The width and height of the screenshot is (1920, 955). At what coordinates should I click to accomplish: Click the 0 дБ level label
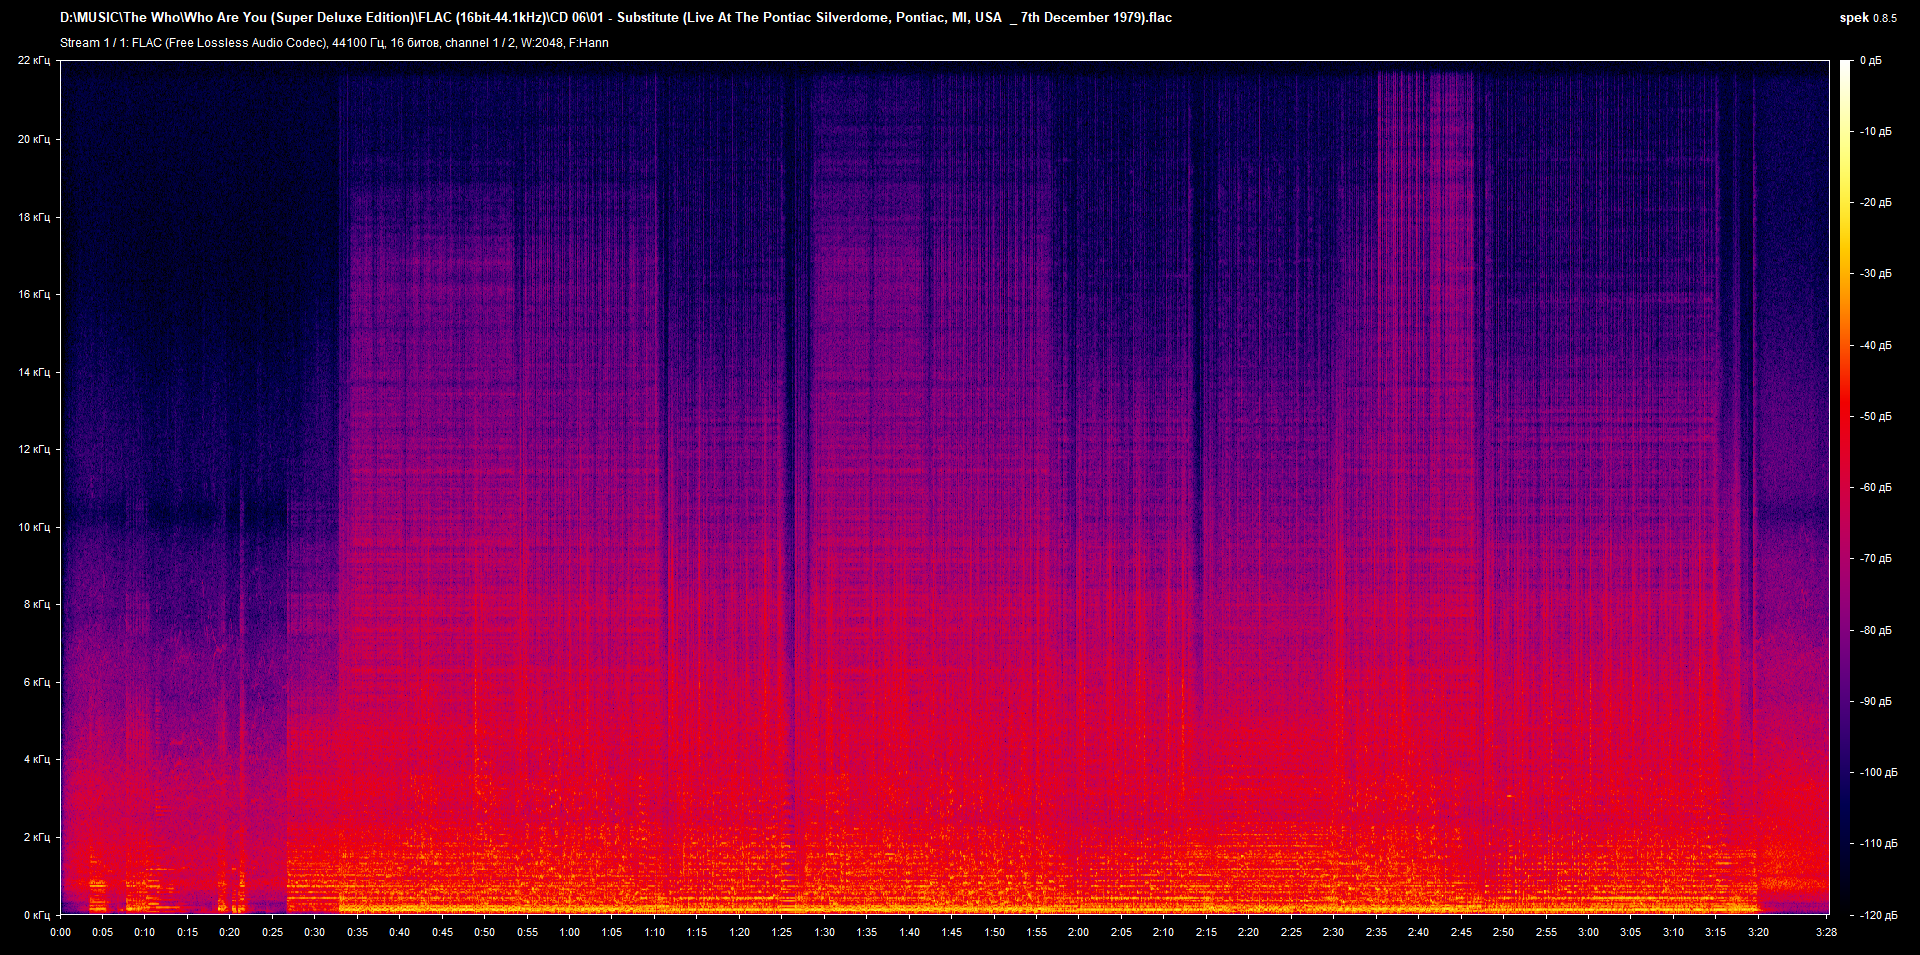(x=1870, y=61)
